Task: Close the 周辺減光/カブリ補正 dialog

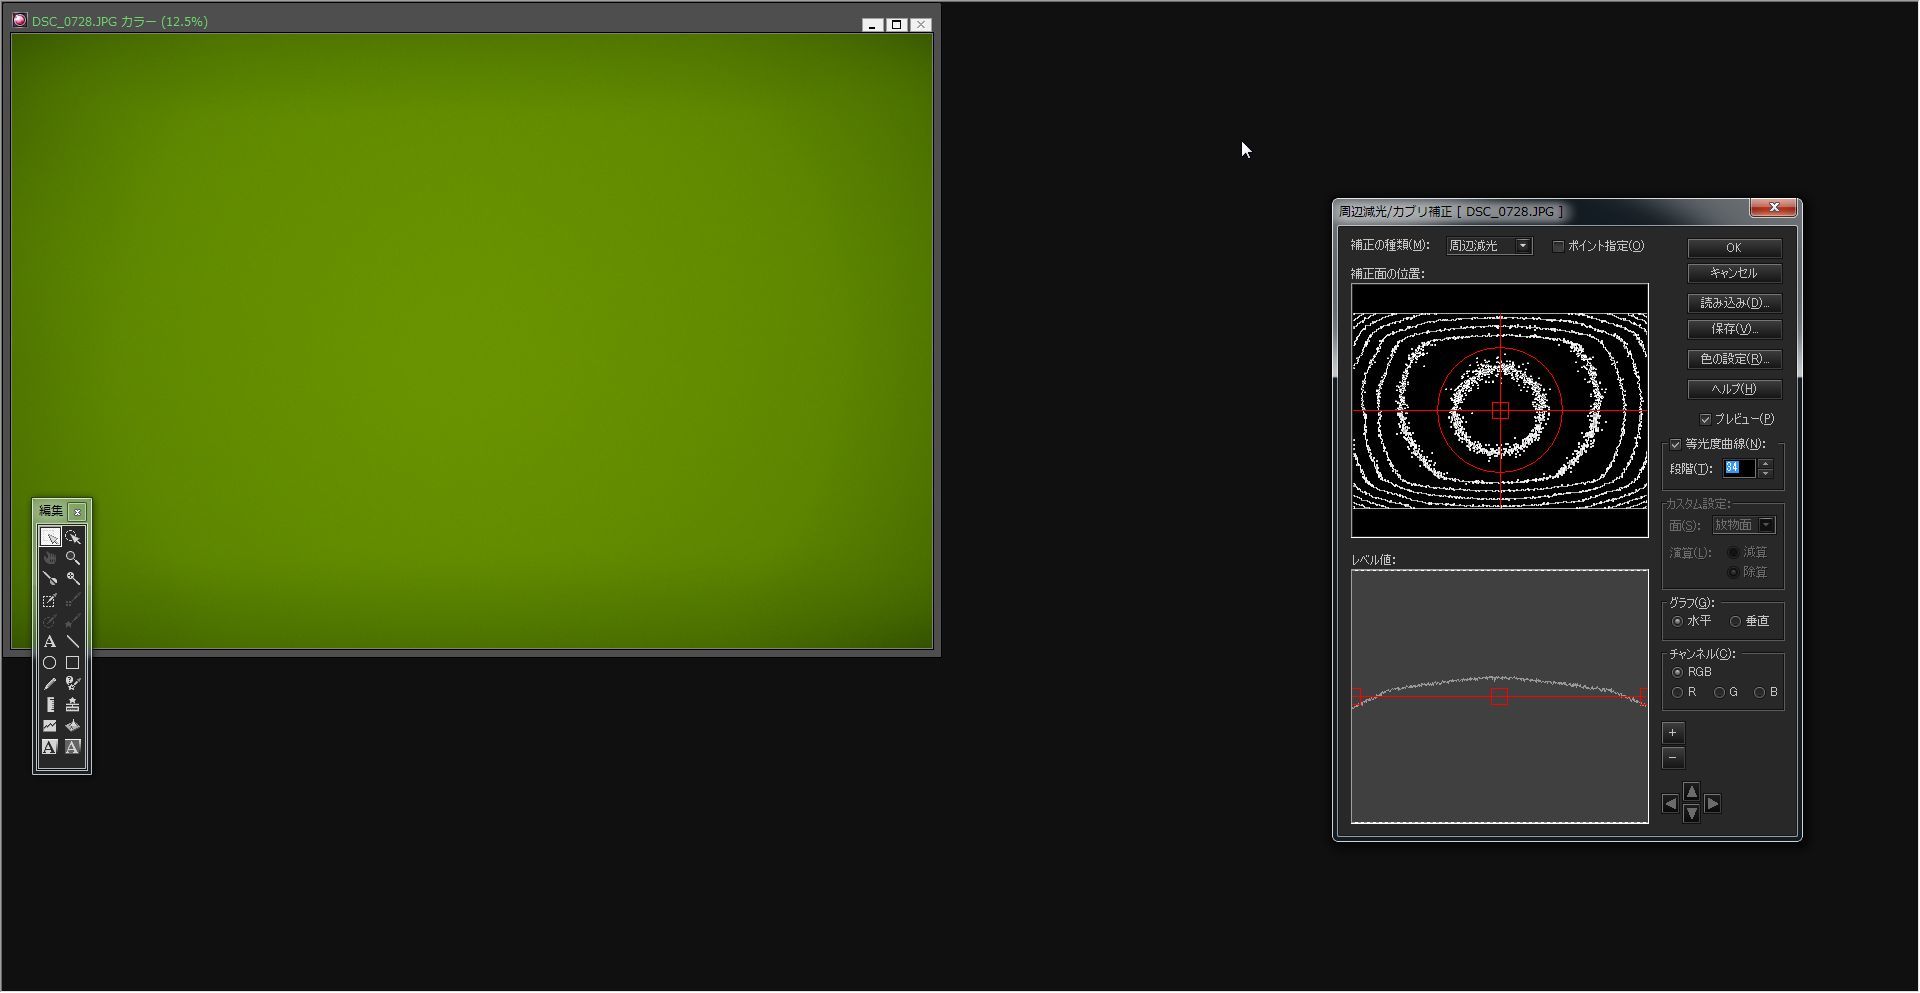Action: point(1774,208)
